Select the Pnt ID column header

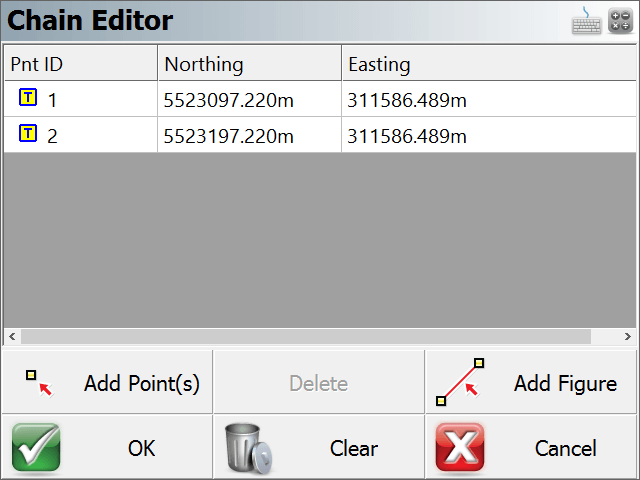[80, 63]
